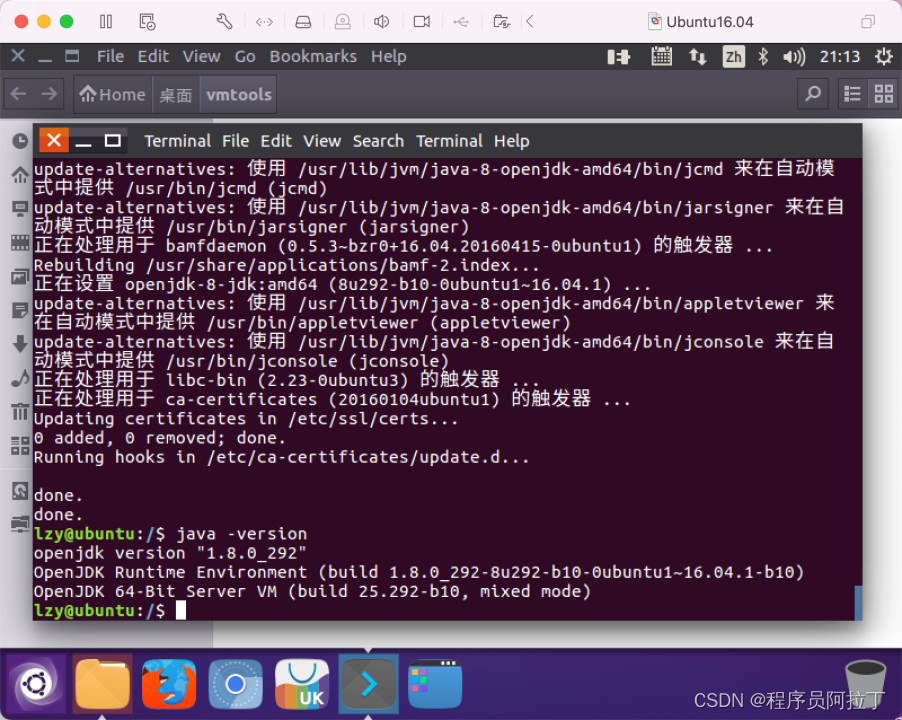Click the search magnifier in the file manager toolbar
The image size is (902, 720).
coord(812,93)
